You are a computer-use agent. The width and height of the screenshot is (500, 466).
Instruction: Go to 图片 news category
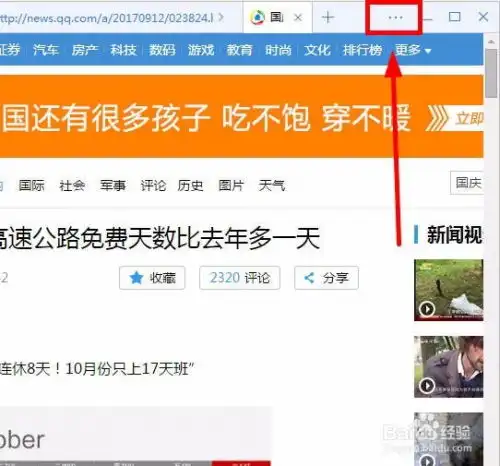click(231, 185)
